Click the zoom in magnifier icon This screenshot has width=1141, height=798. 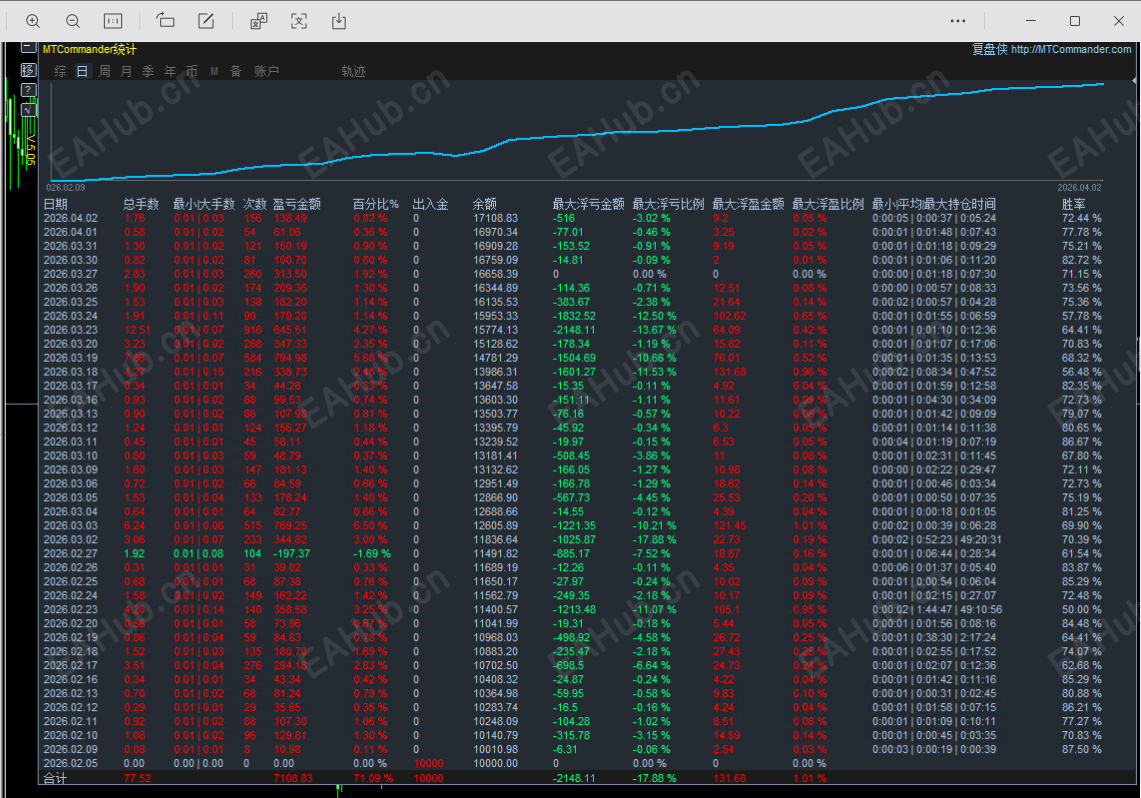(33, 21)
